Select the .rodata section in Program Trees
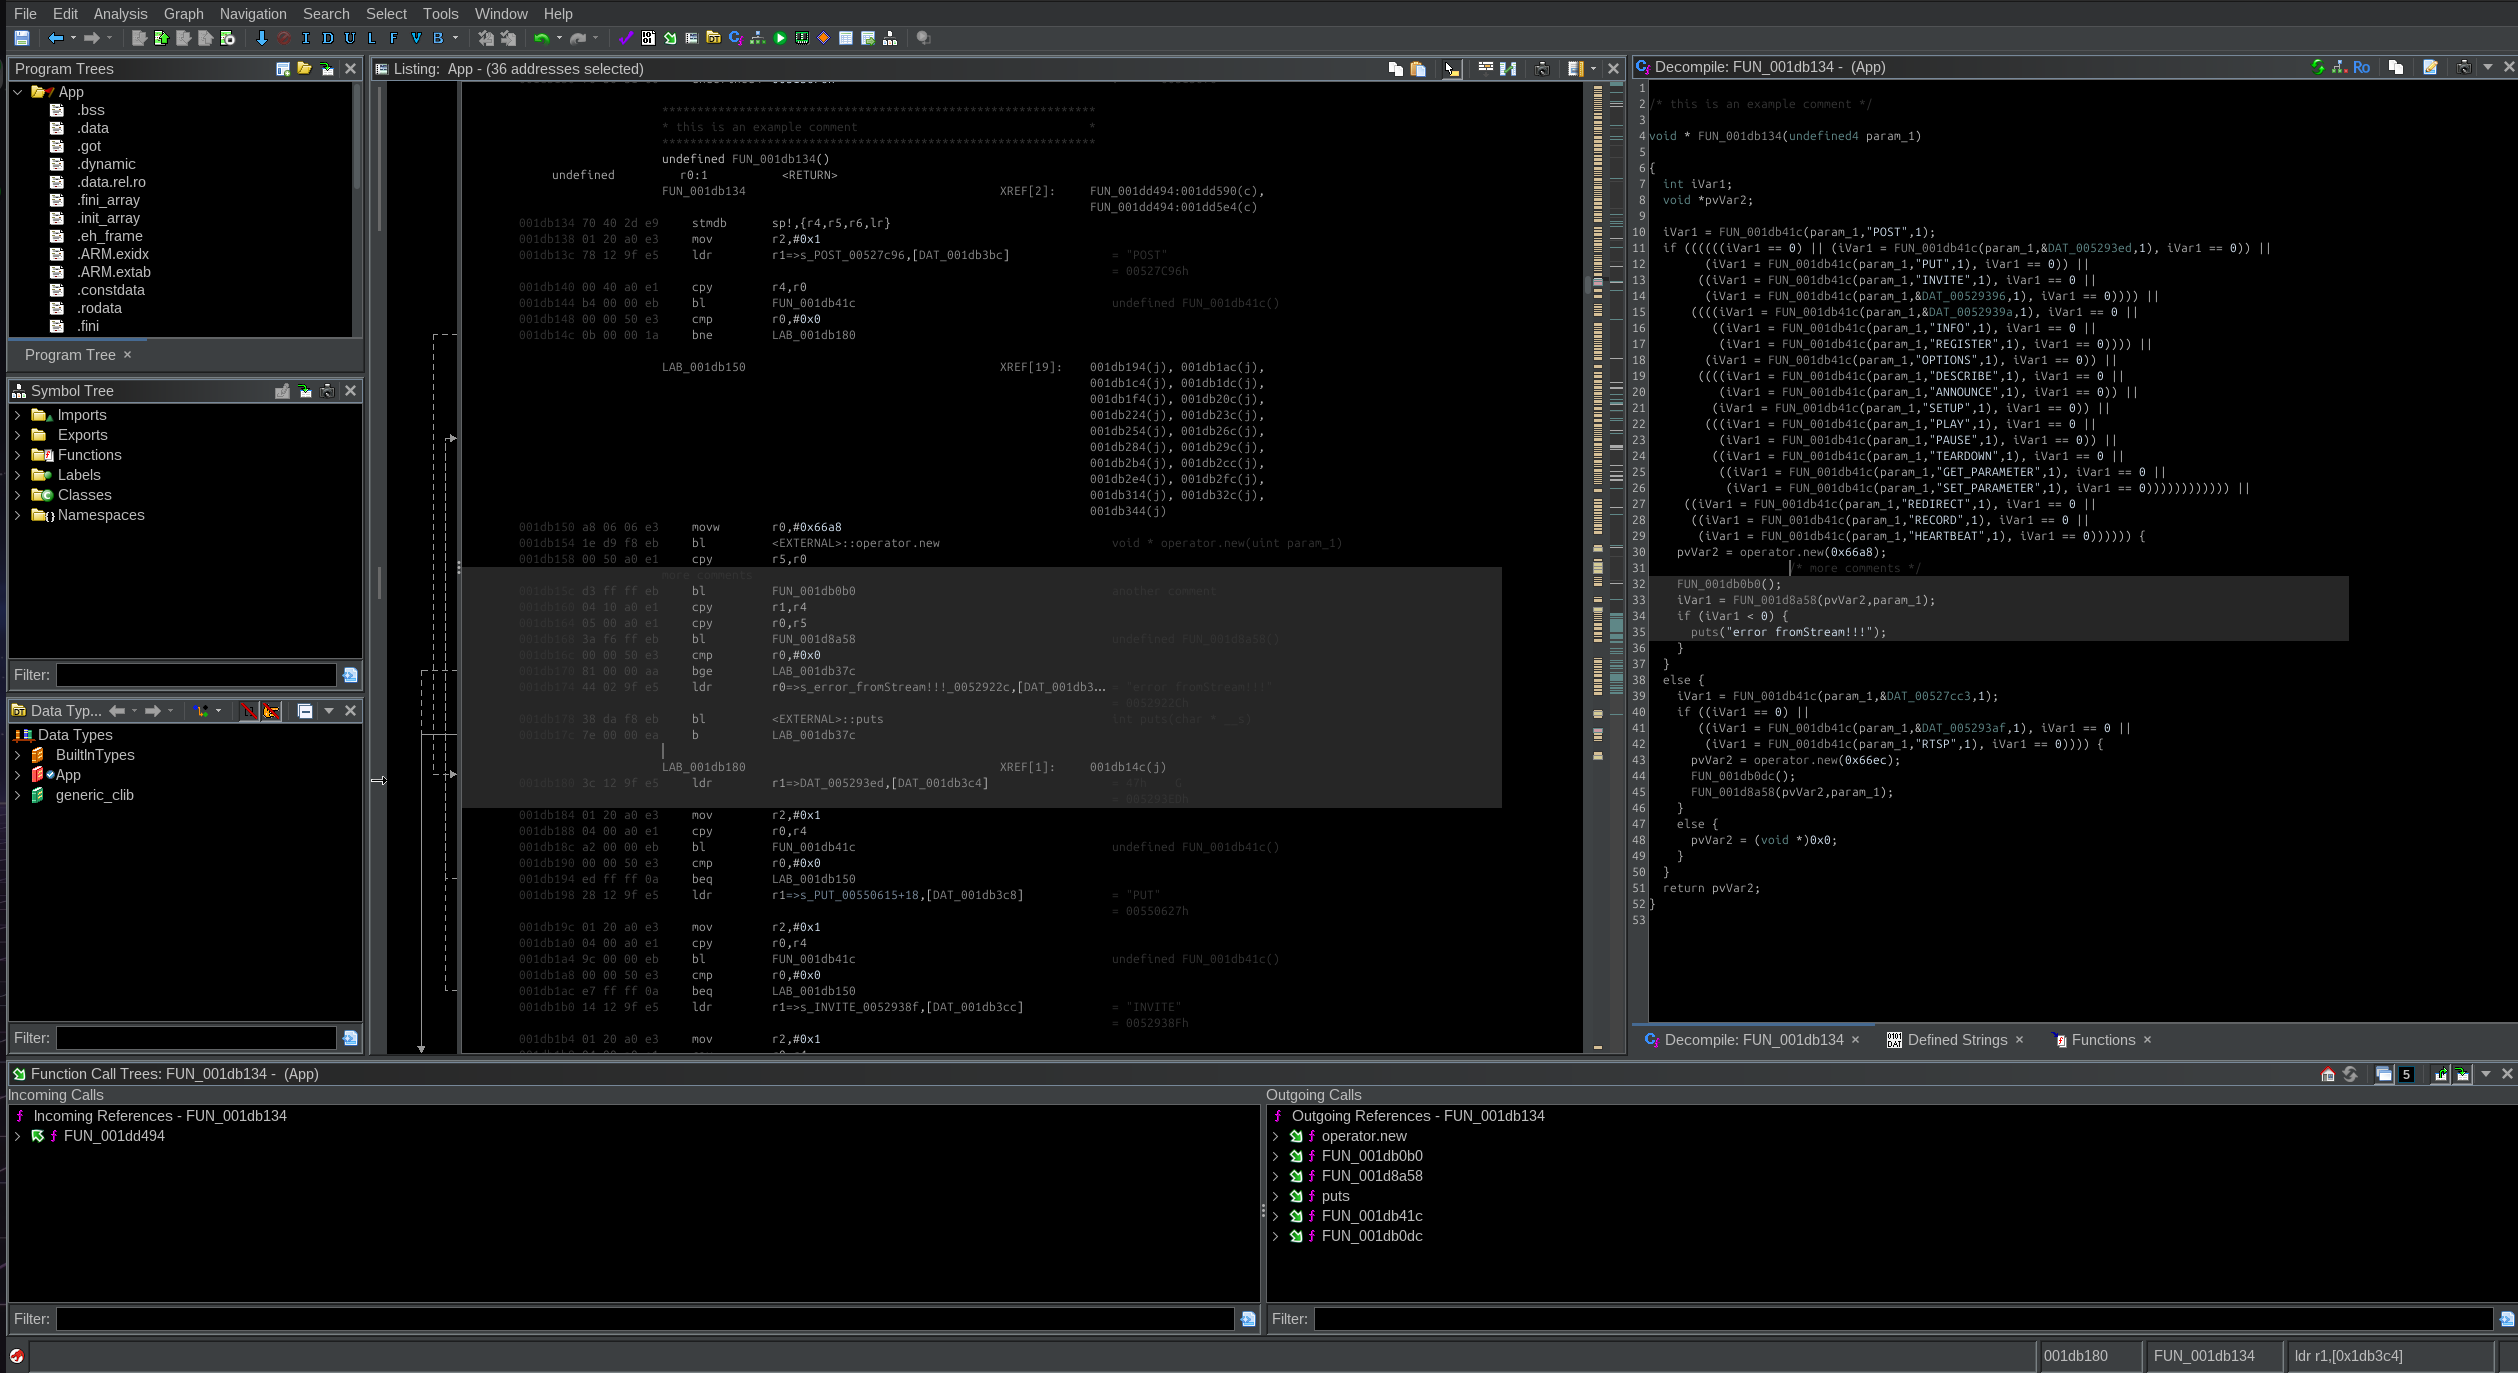The width and height of the screenshot is (2518, 1374). (x=99, y=308)
